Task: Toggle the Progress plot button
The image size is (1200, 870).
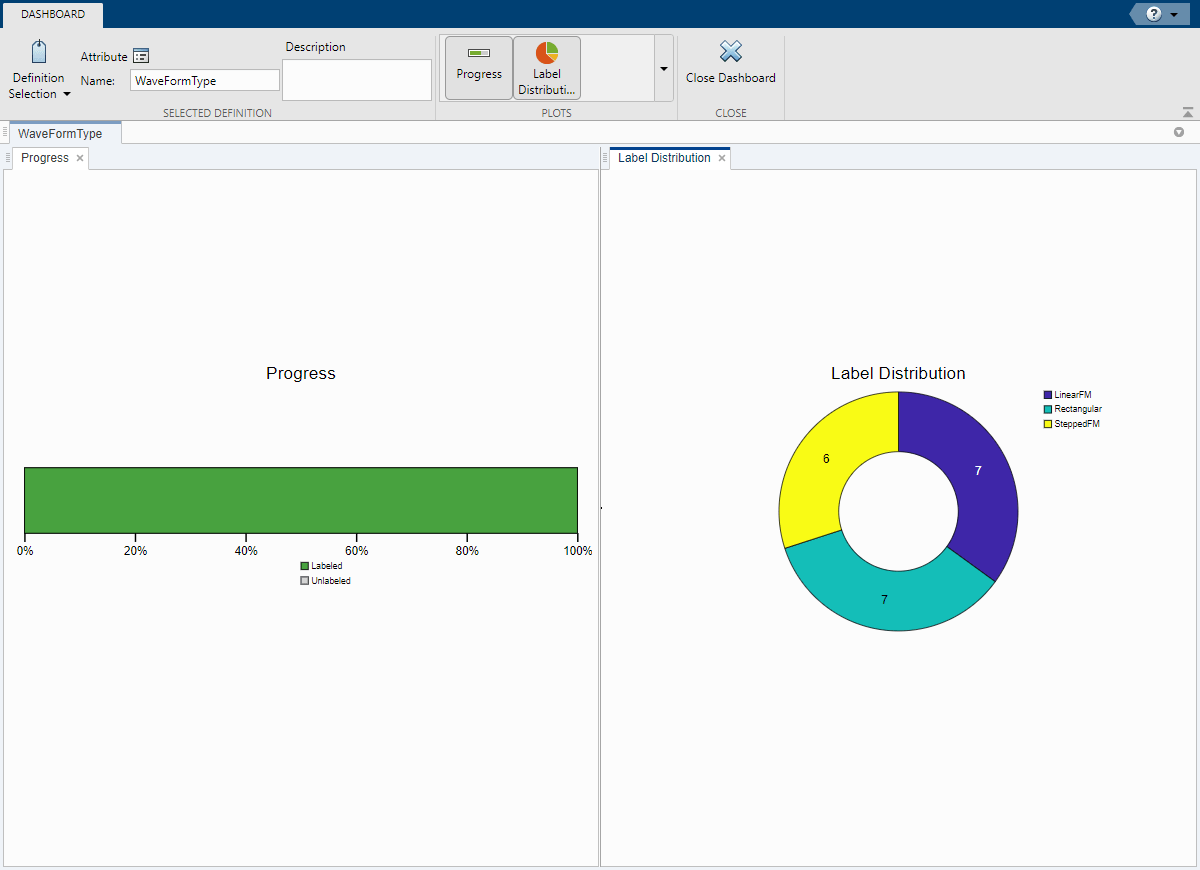Action: pos(479,67)
